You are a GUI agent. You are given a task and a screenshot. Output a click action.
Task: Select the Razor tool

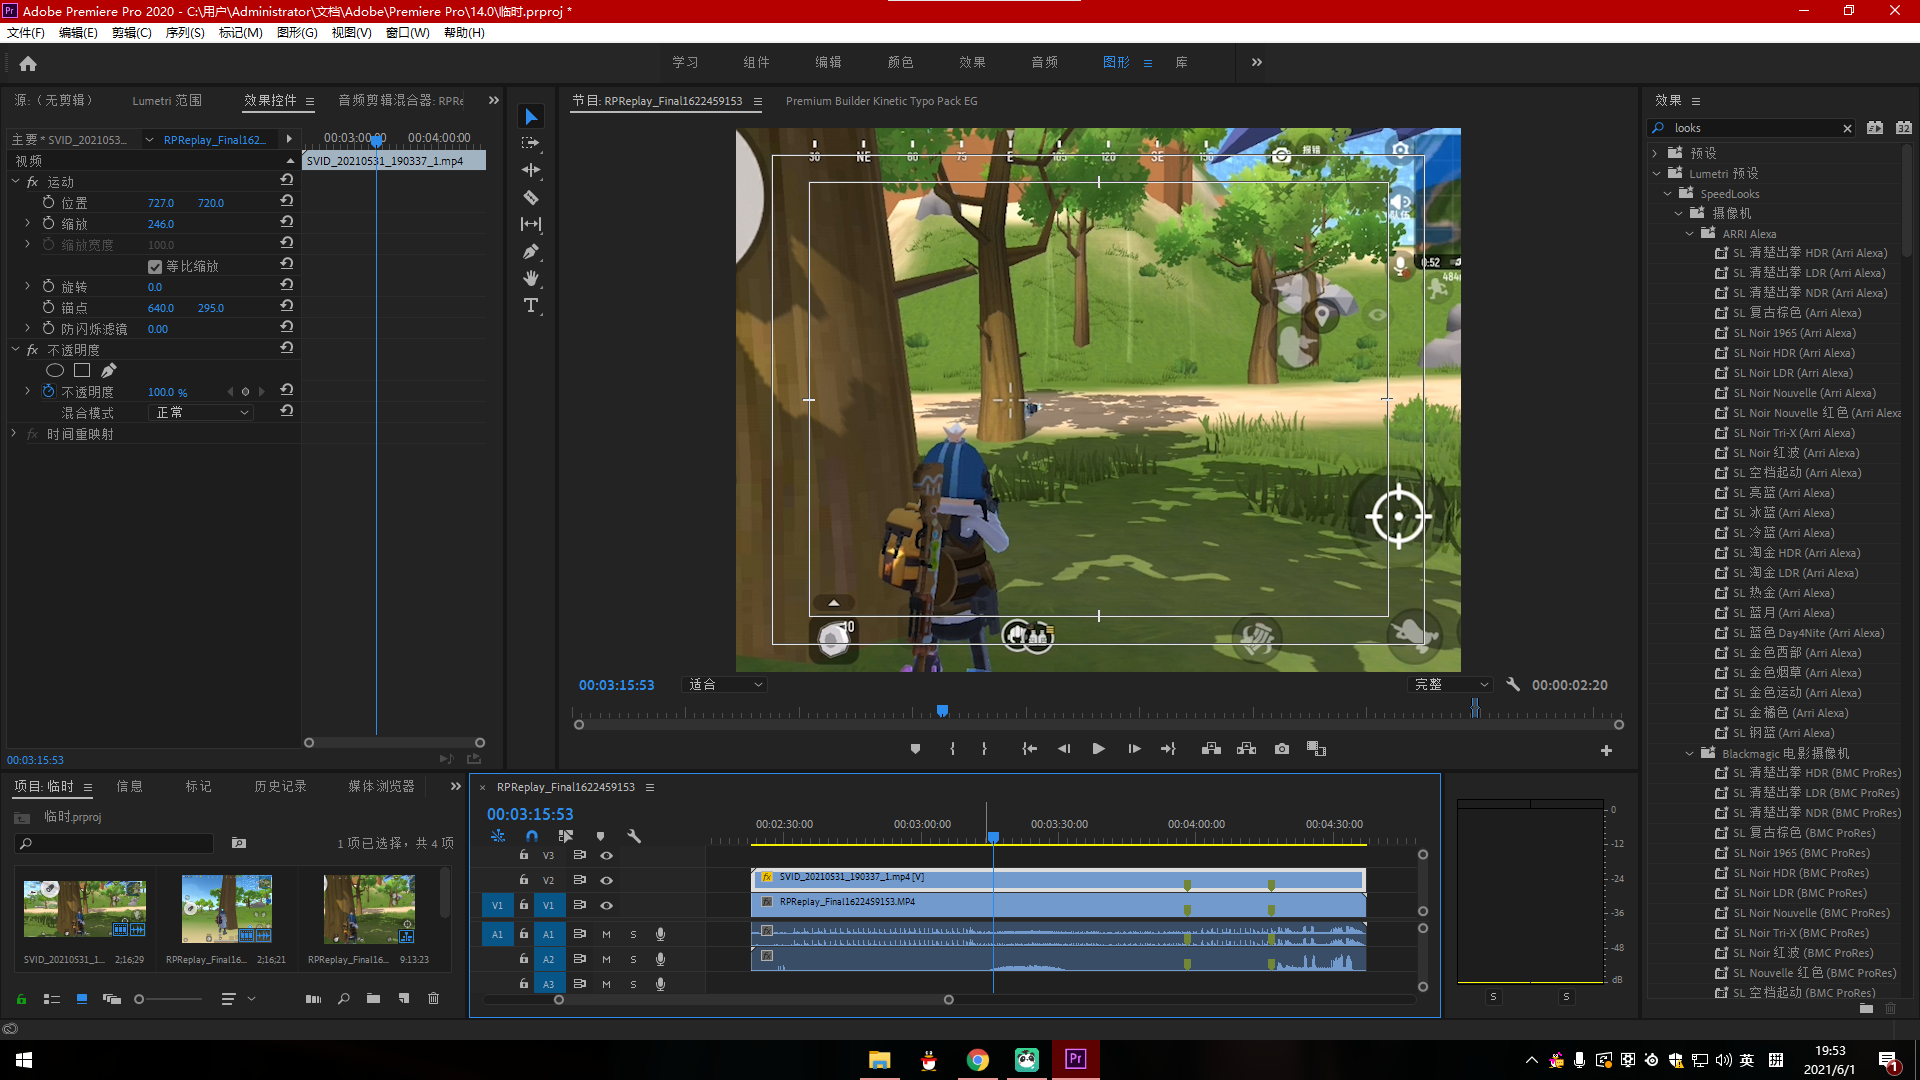[x=531, y=198]
